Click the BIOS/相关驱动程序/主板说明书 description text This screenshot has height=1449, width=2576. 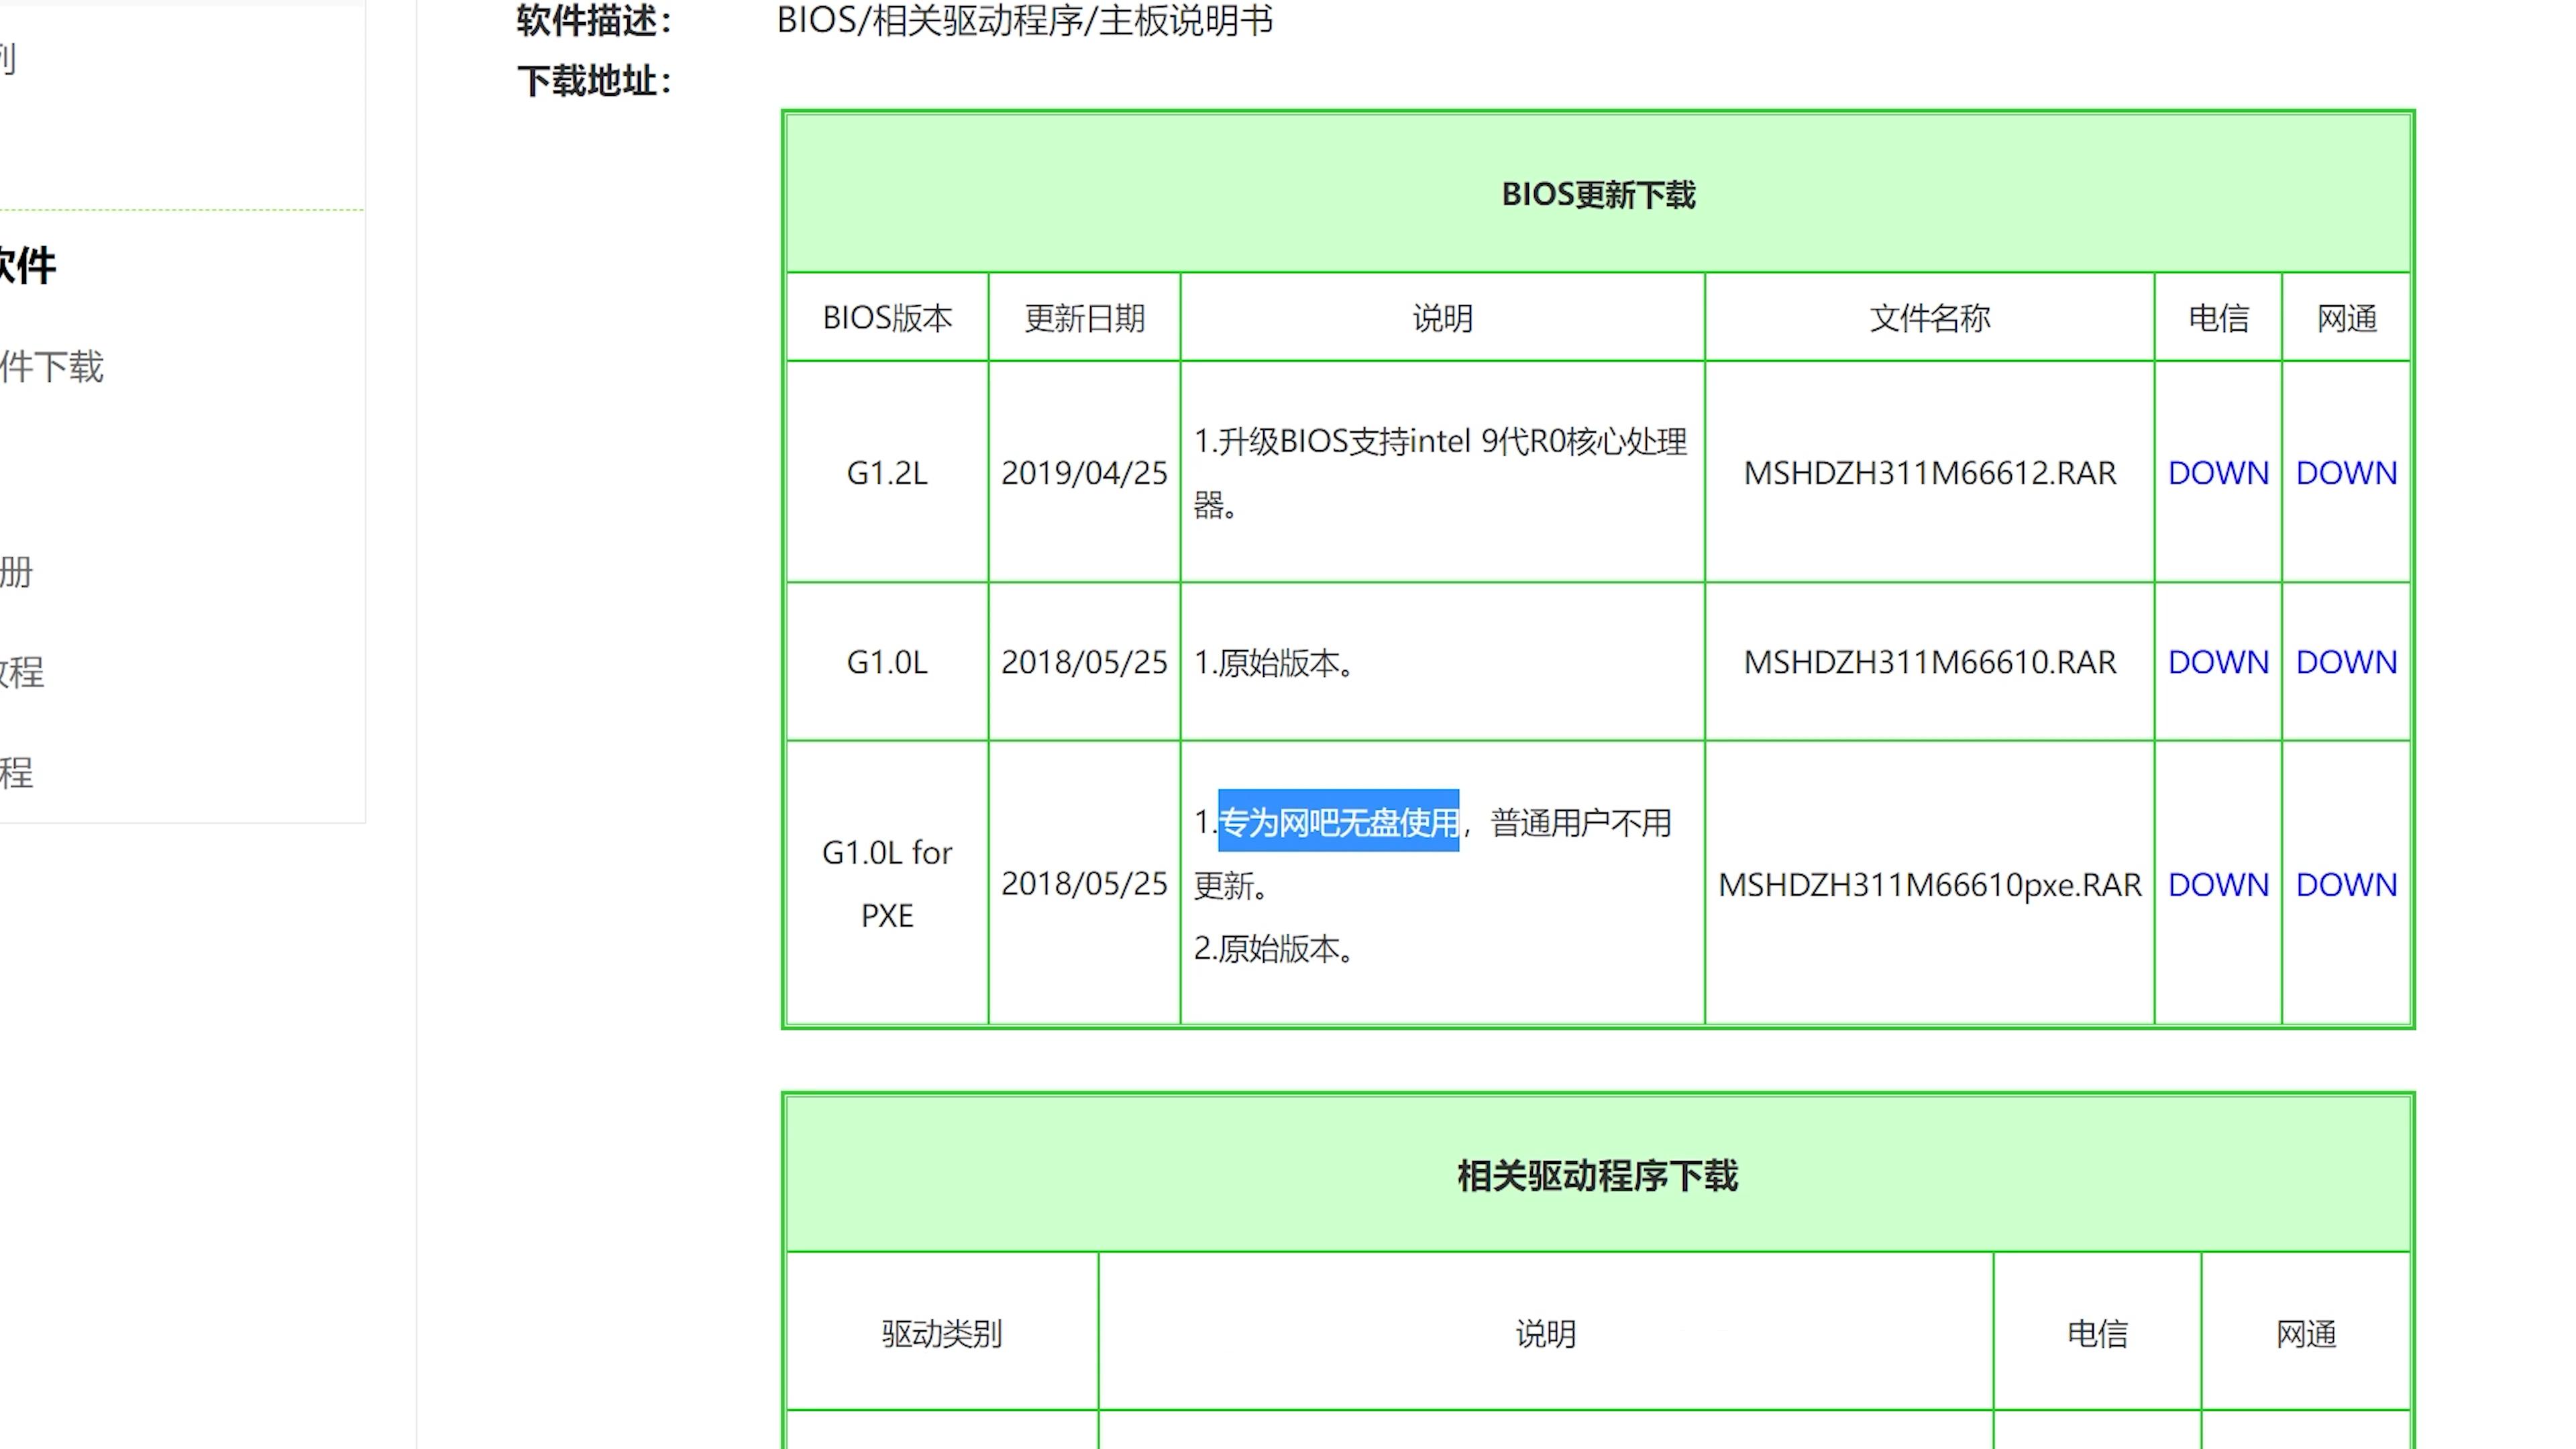pyautogui.click(x=1024, y=20)
